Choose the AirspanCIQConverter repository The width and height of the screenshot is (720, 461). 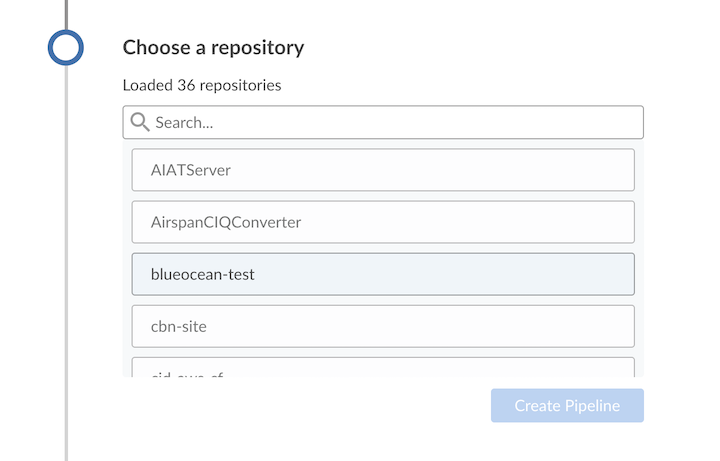coord(383,222)
